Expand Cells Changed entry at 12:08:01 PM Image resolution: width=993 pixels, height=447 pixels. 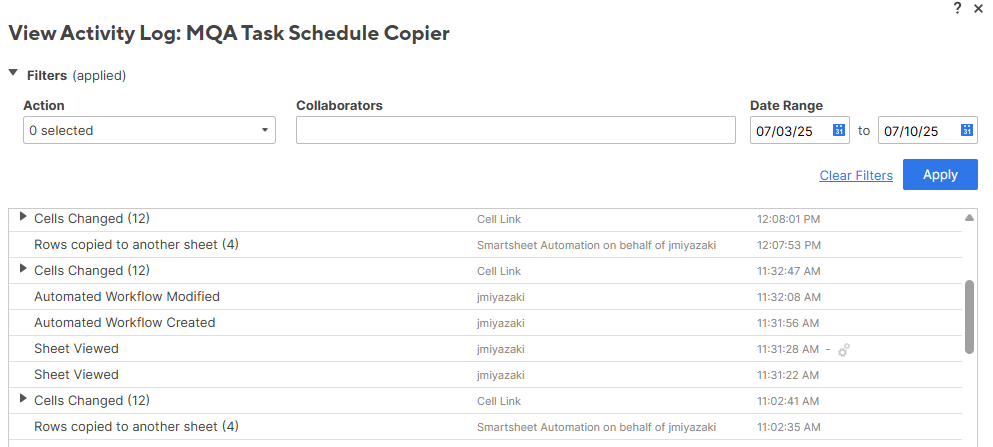pos(23,217)
